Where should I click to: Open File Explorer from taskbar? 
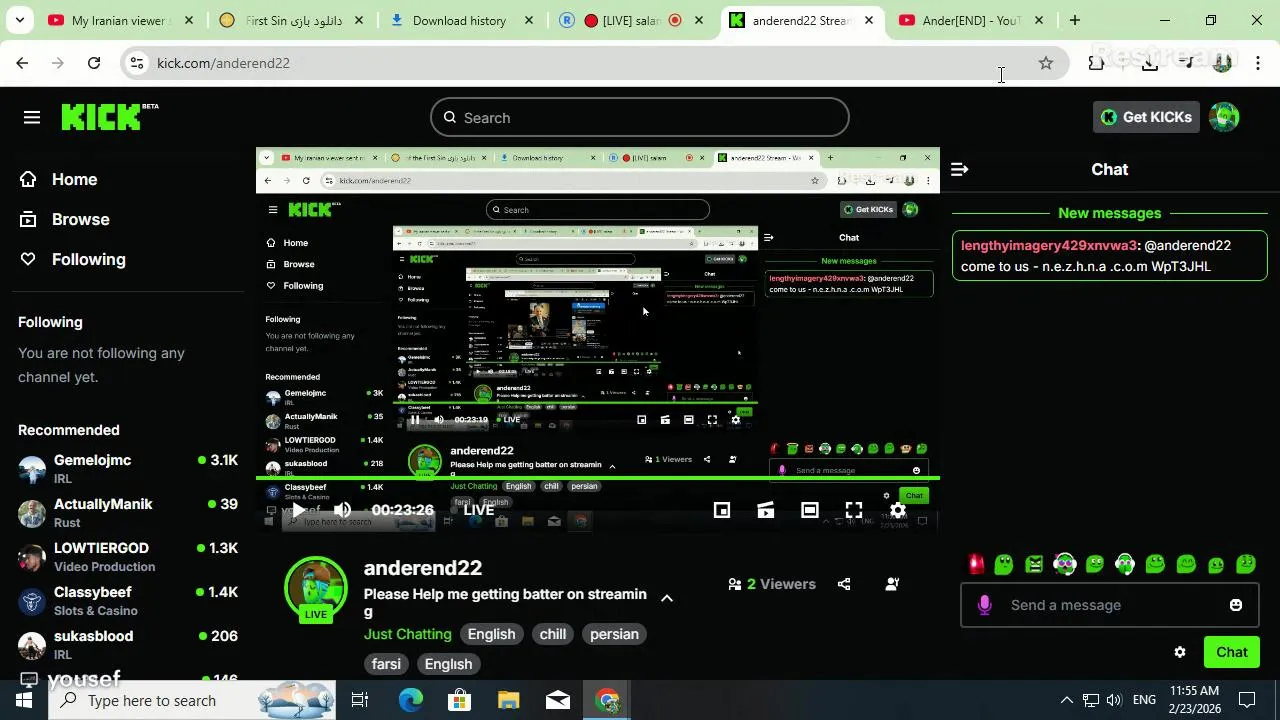(509, 700)
